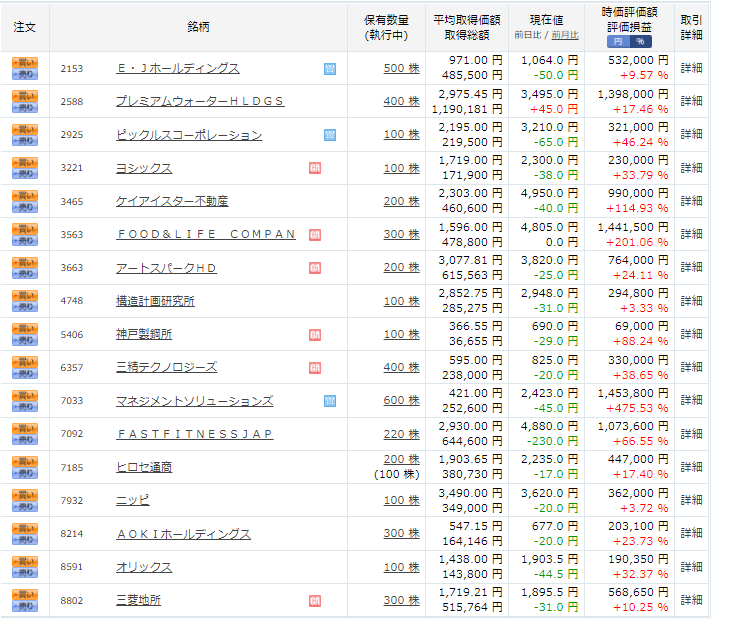Click red badge icon next to アートスパークHD
This screenshot has width=731, height=619.
click(315, 268)
